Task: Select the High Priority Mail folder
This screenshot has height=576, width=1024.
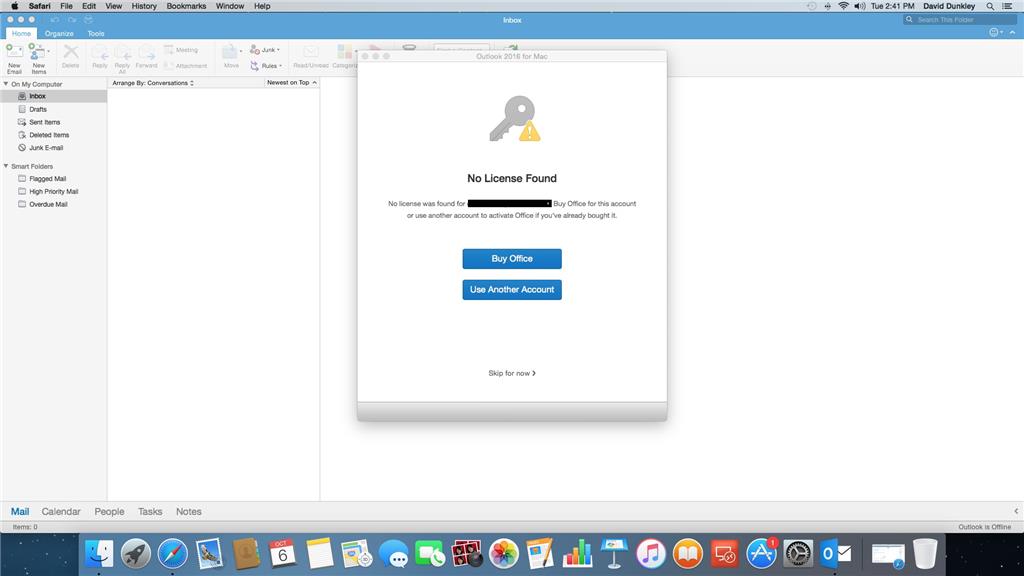Action: point(54,191)
